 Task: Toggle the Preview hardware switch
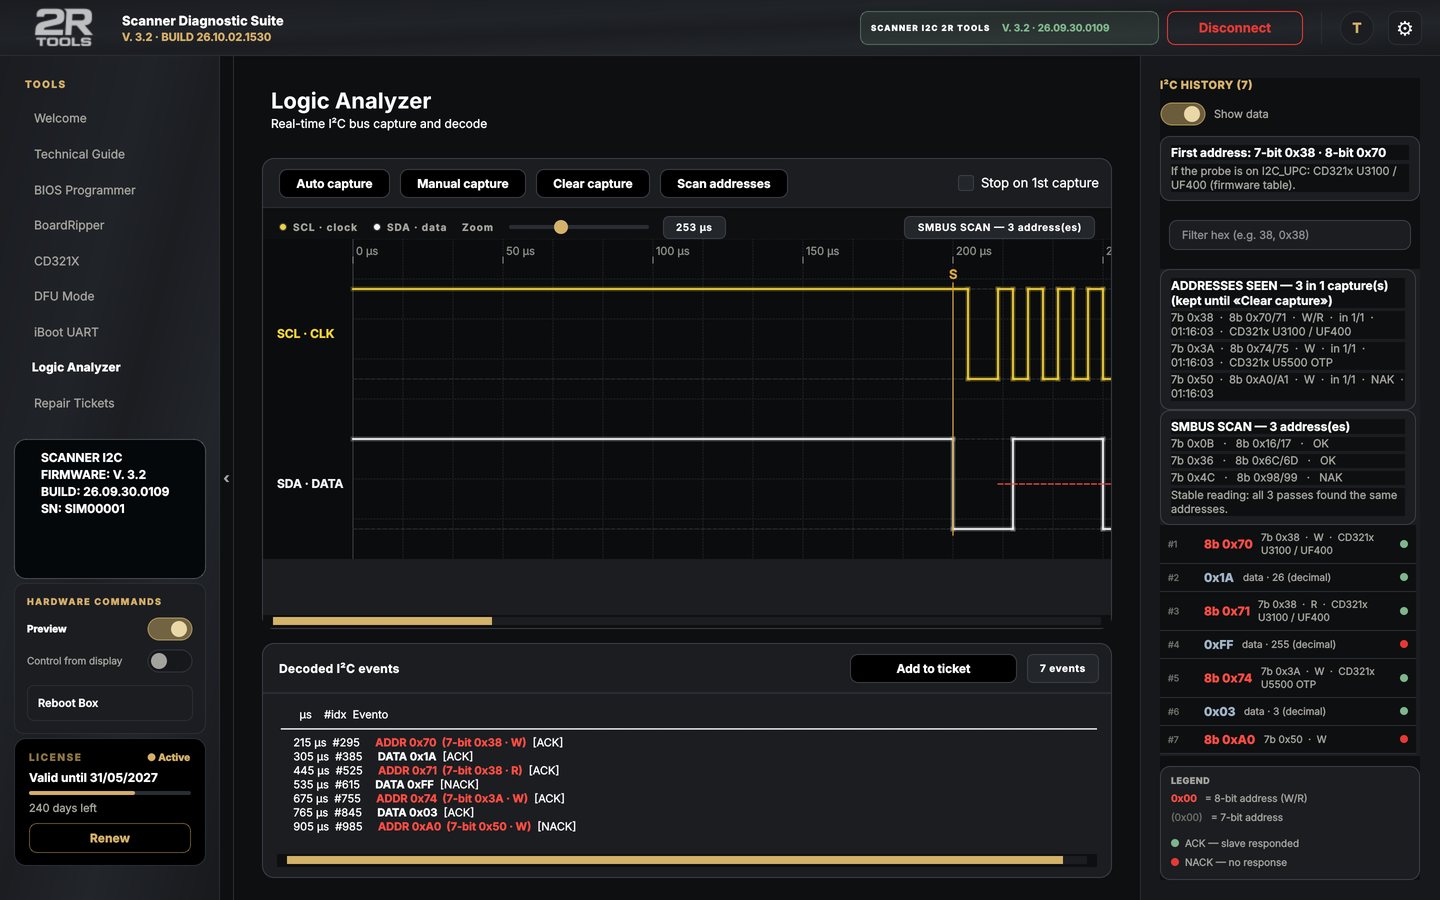(x=170, y=629)
